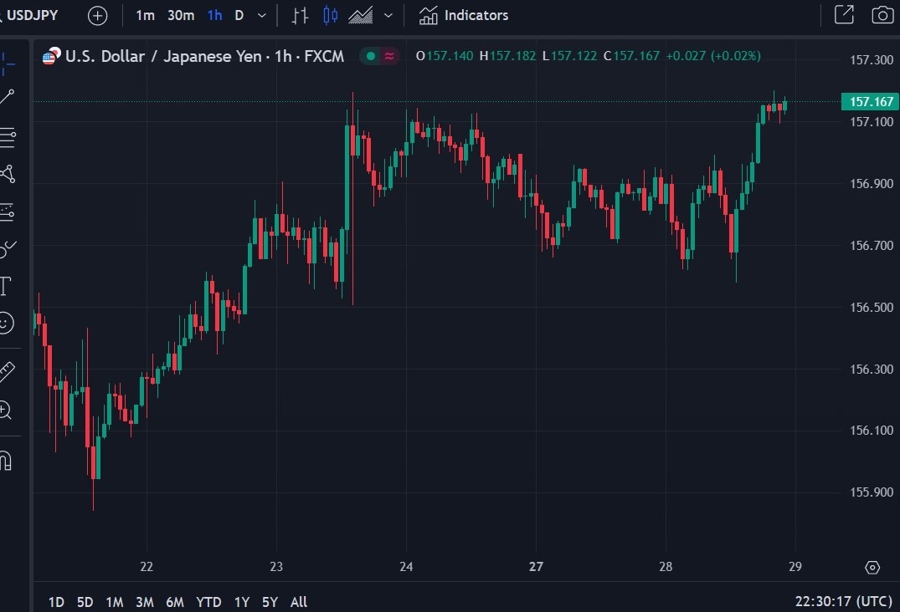Open the Indicators panel
The width and height of the screenshot is (900, 612).
[464, 15]
